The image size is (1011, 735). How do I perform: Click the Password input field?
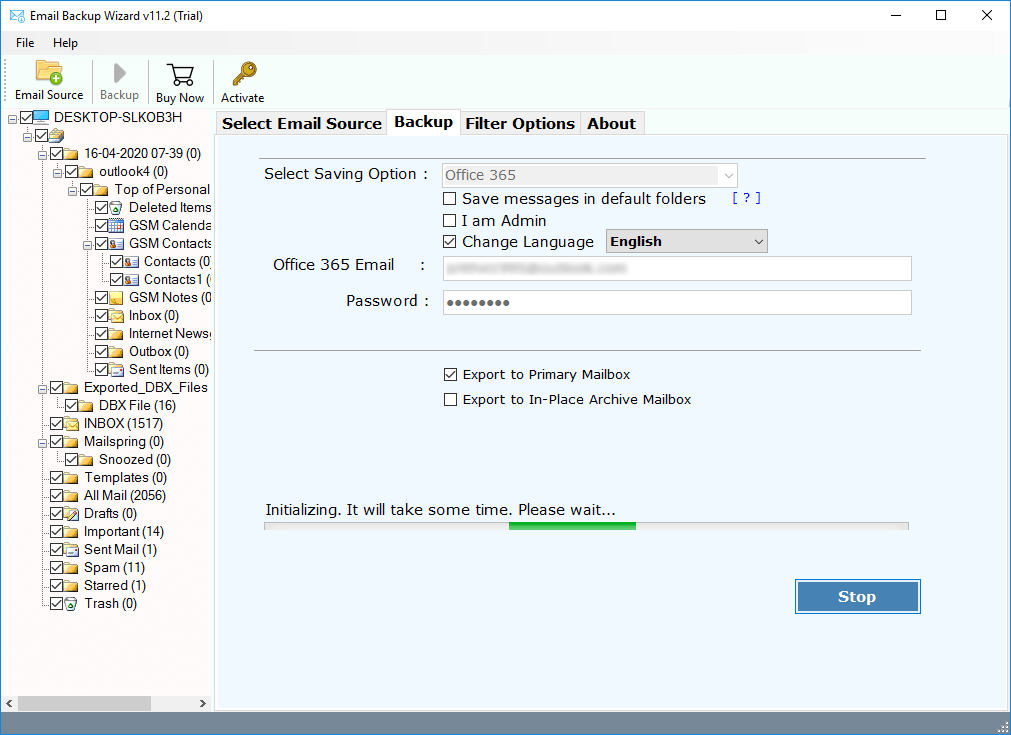677,302
